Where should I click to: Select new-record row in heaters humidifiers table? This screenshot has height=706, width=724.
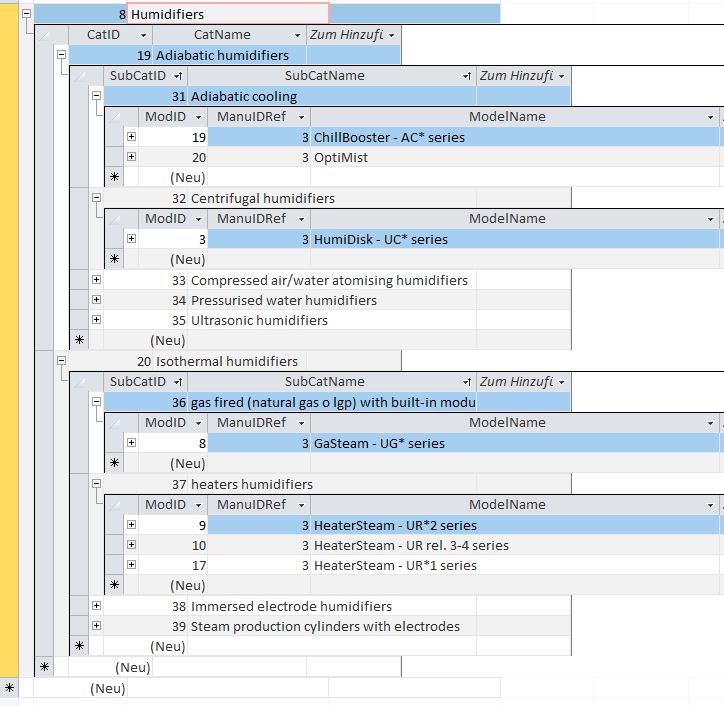coord(115,585)
